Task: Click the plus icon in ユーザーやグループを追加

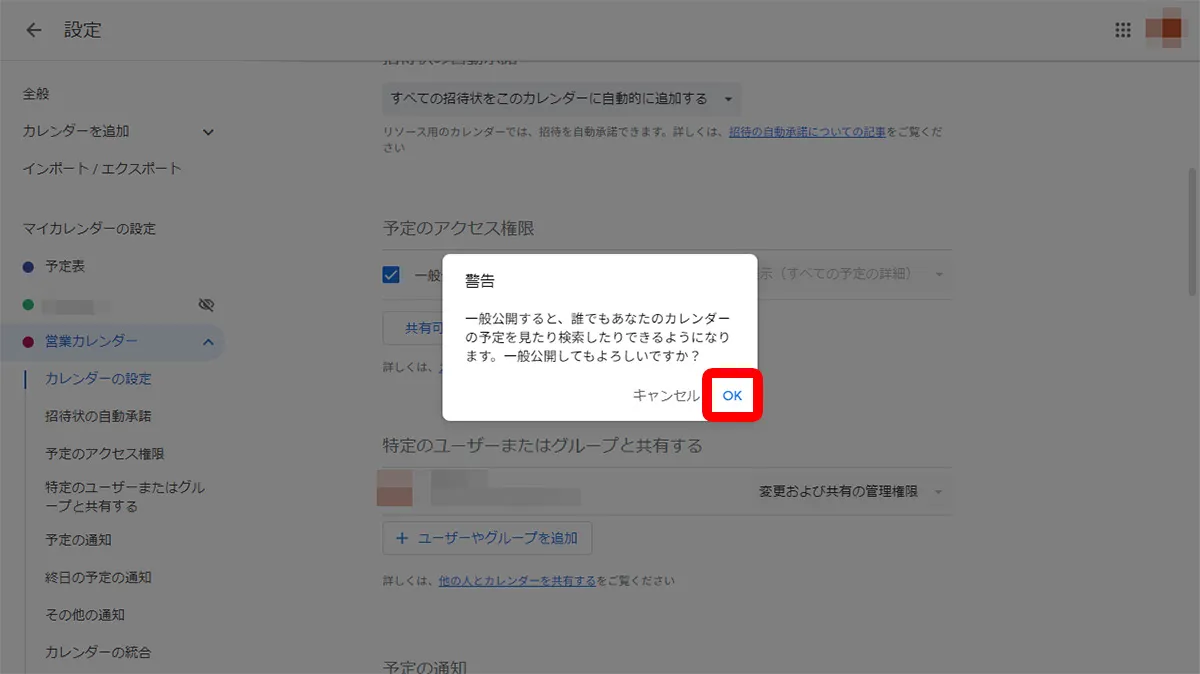Action: click(x=400, y=538)
